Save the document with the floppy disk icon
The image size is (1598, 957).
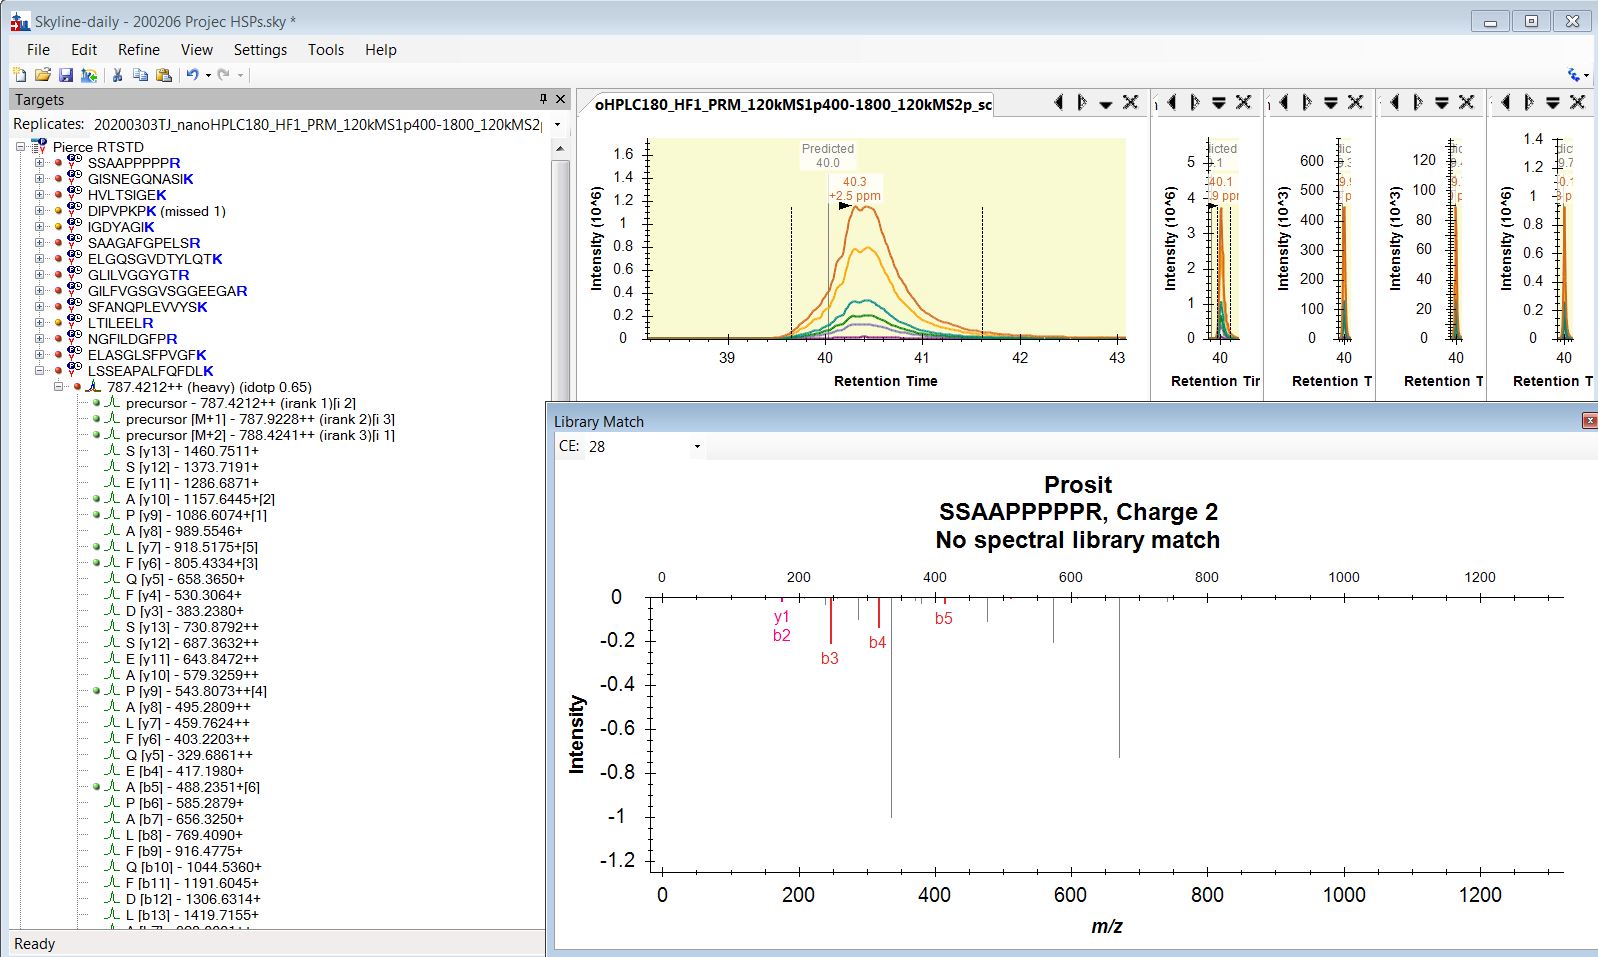(65, 75)
